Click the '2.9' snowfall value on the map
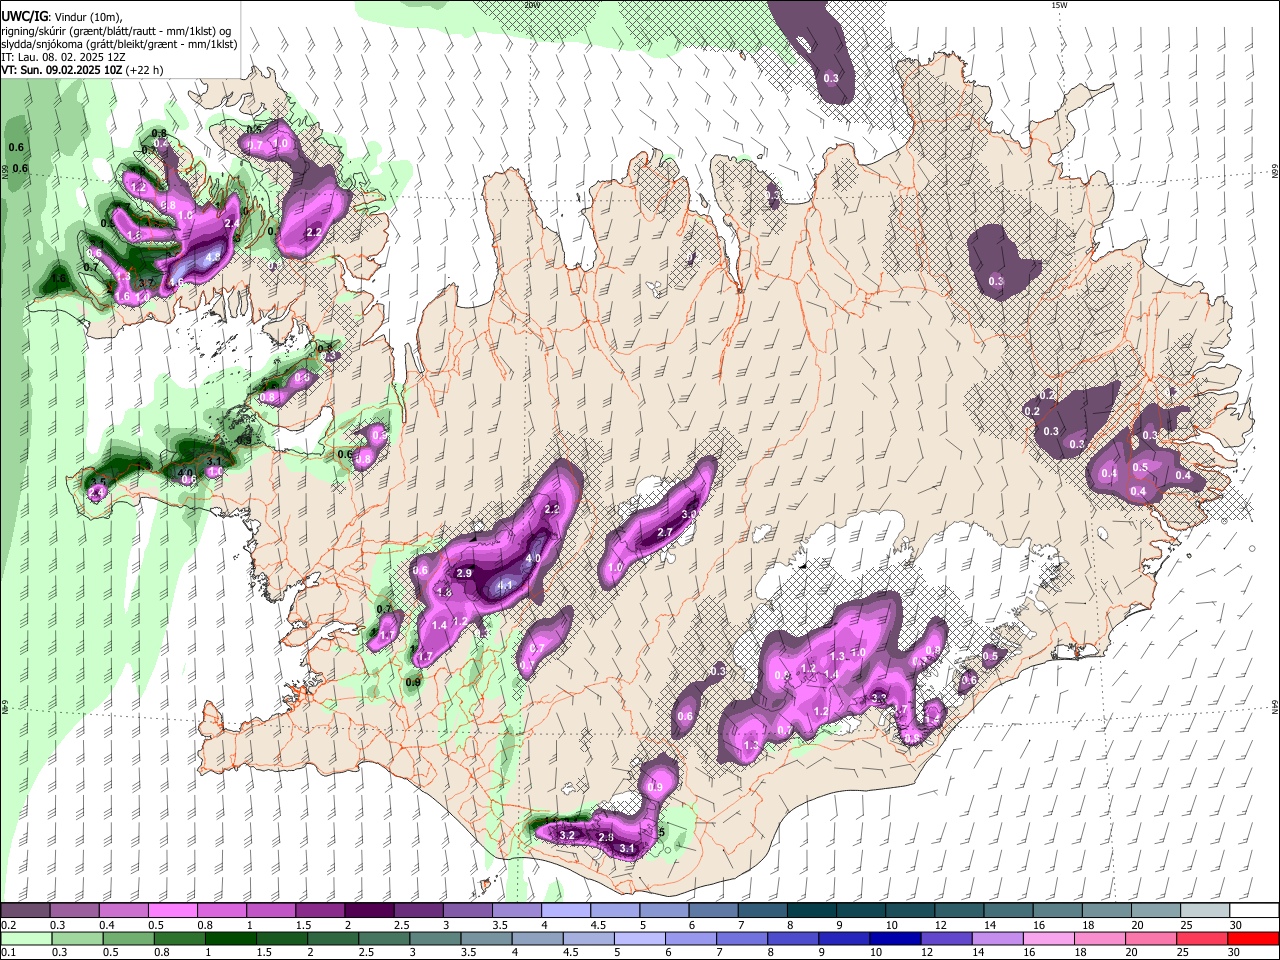 463,573
